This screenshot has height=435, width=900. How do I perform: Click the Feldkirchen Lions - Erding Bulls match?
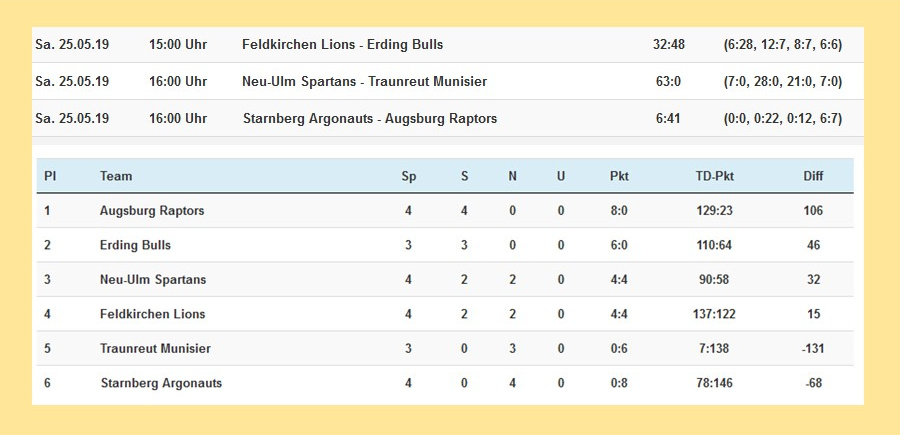tap(342, 45)
